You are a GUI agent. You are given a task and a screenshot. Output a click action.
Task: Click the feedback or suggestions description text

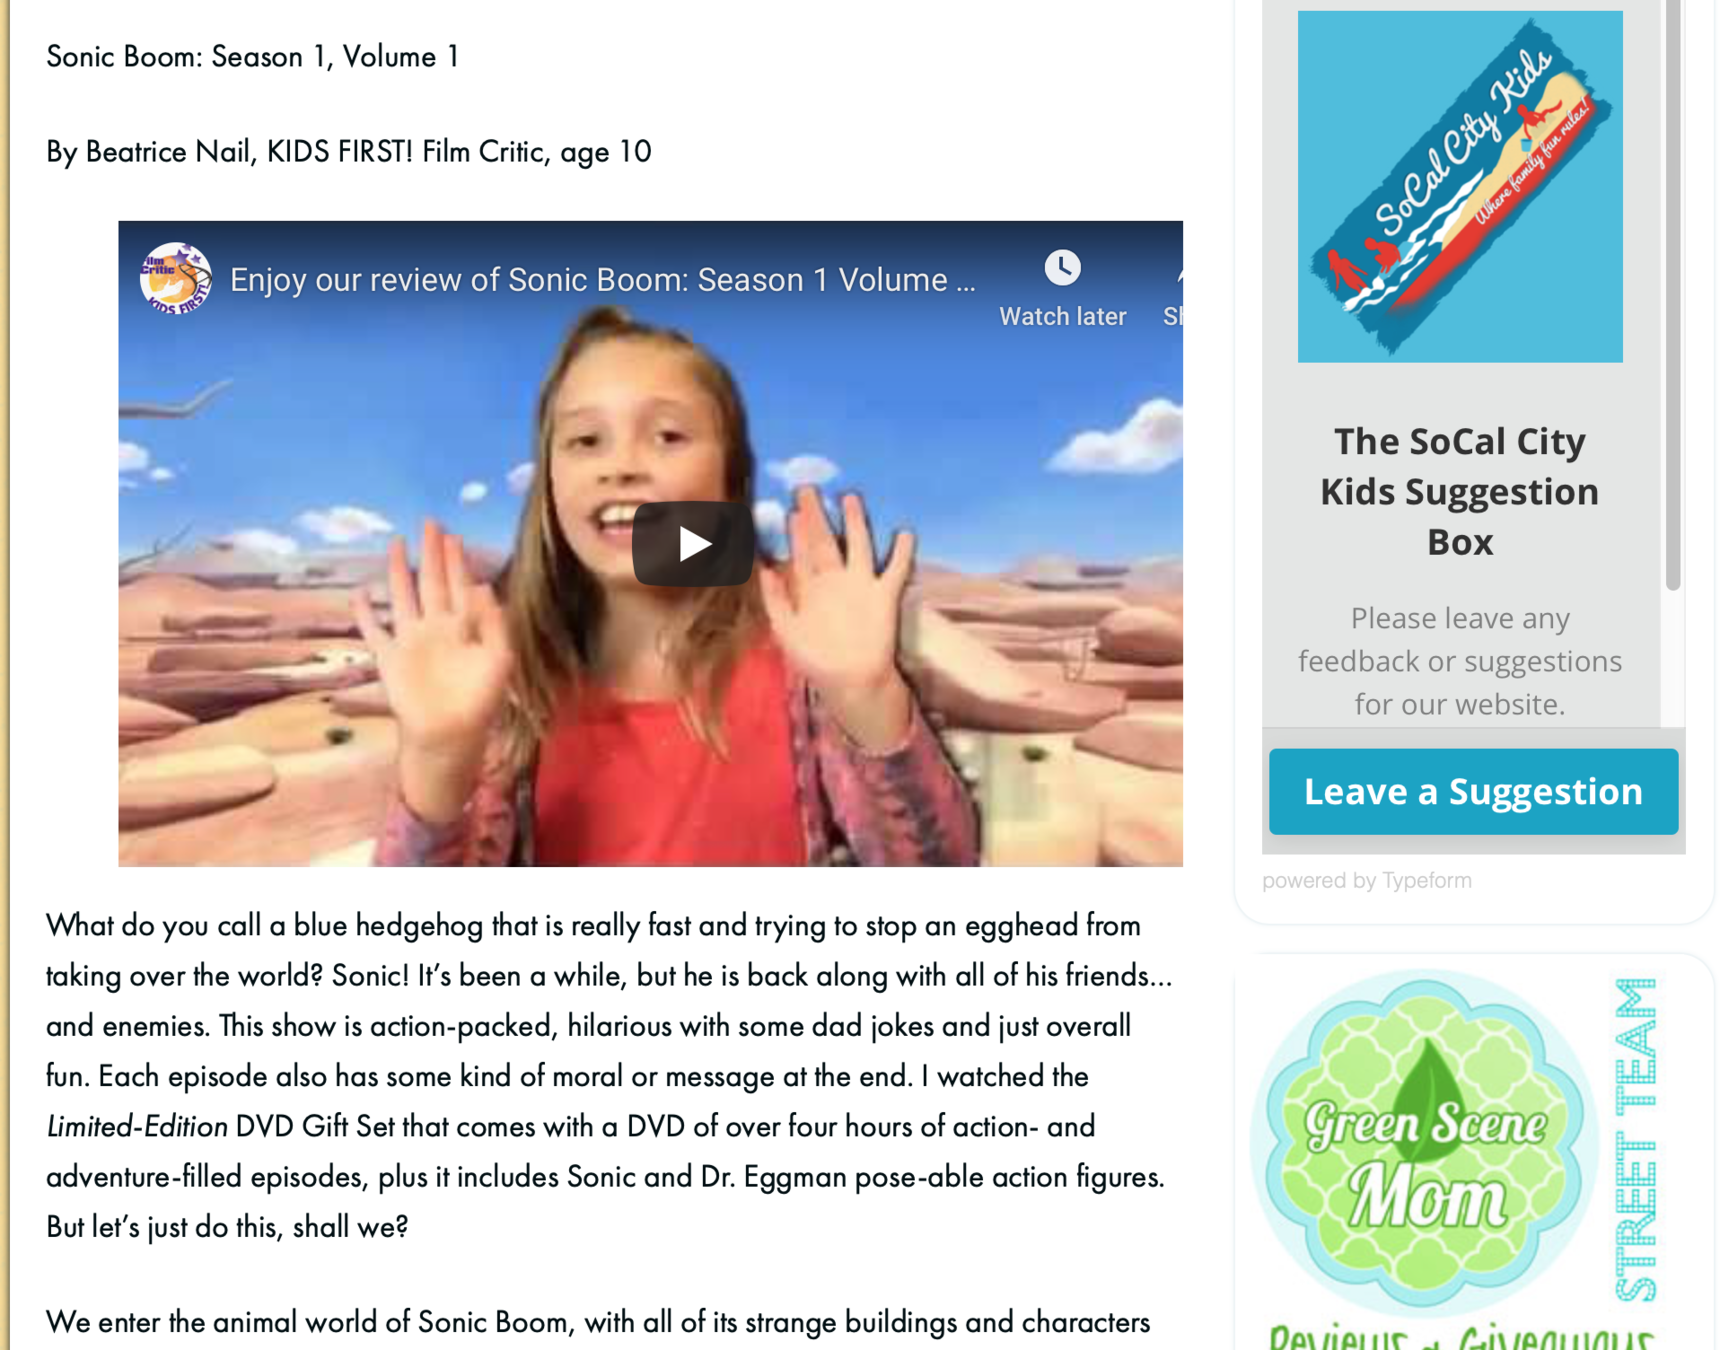click(x=1459, y=661)
